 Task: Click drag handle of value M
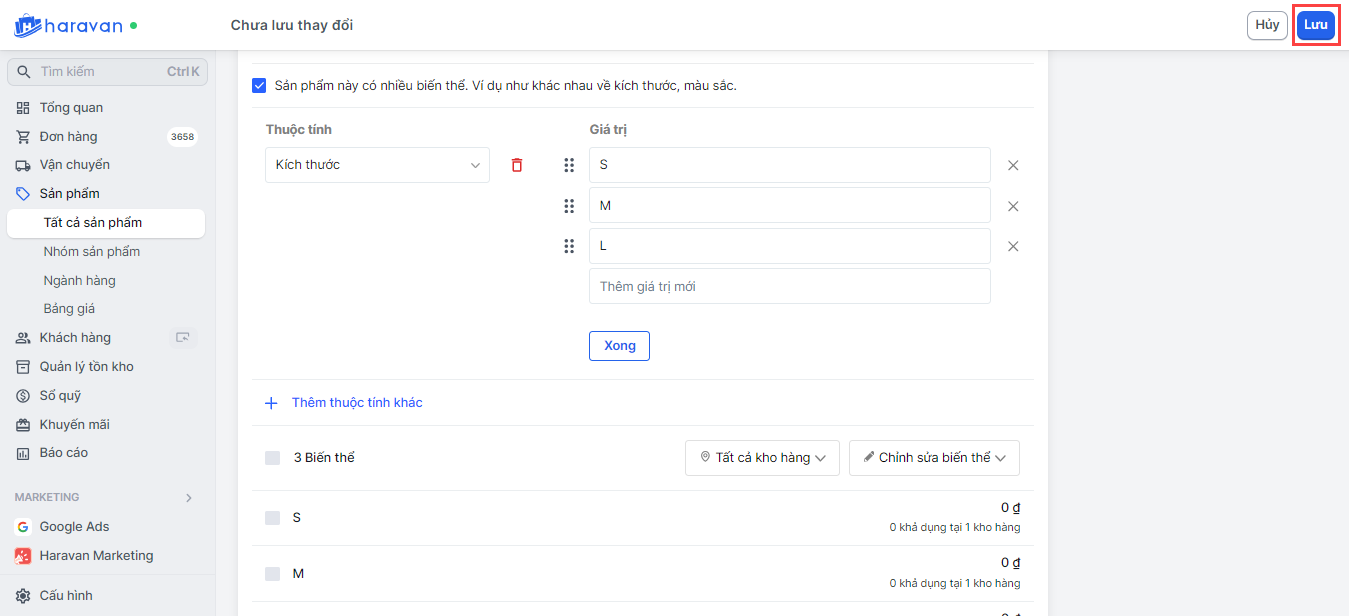[x=569, y=206]
